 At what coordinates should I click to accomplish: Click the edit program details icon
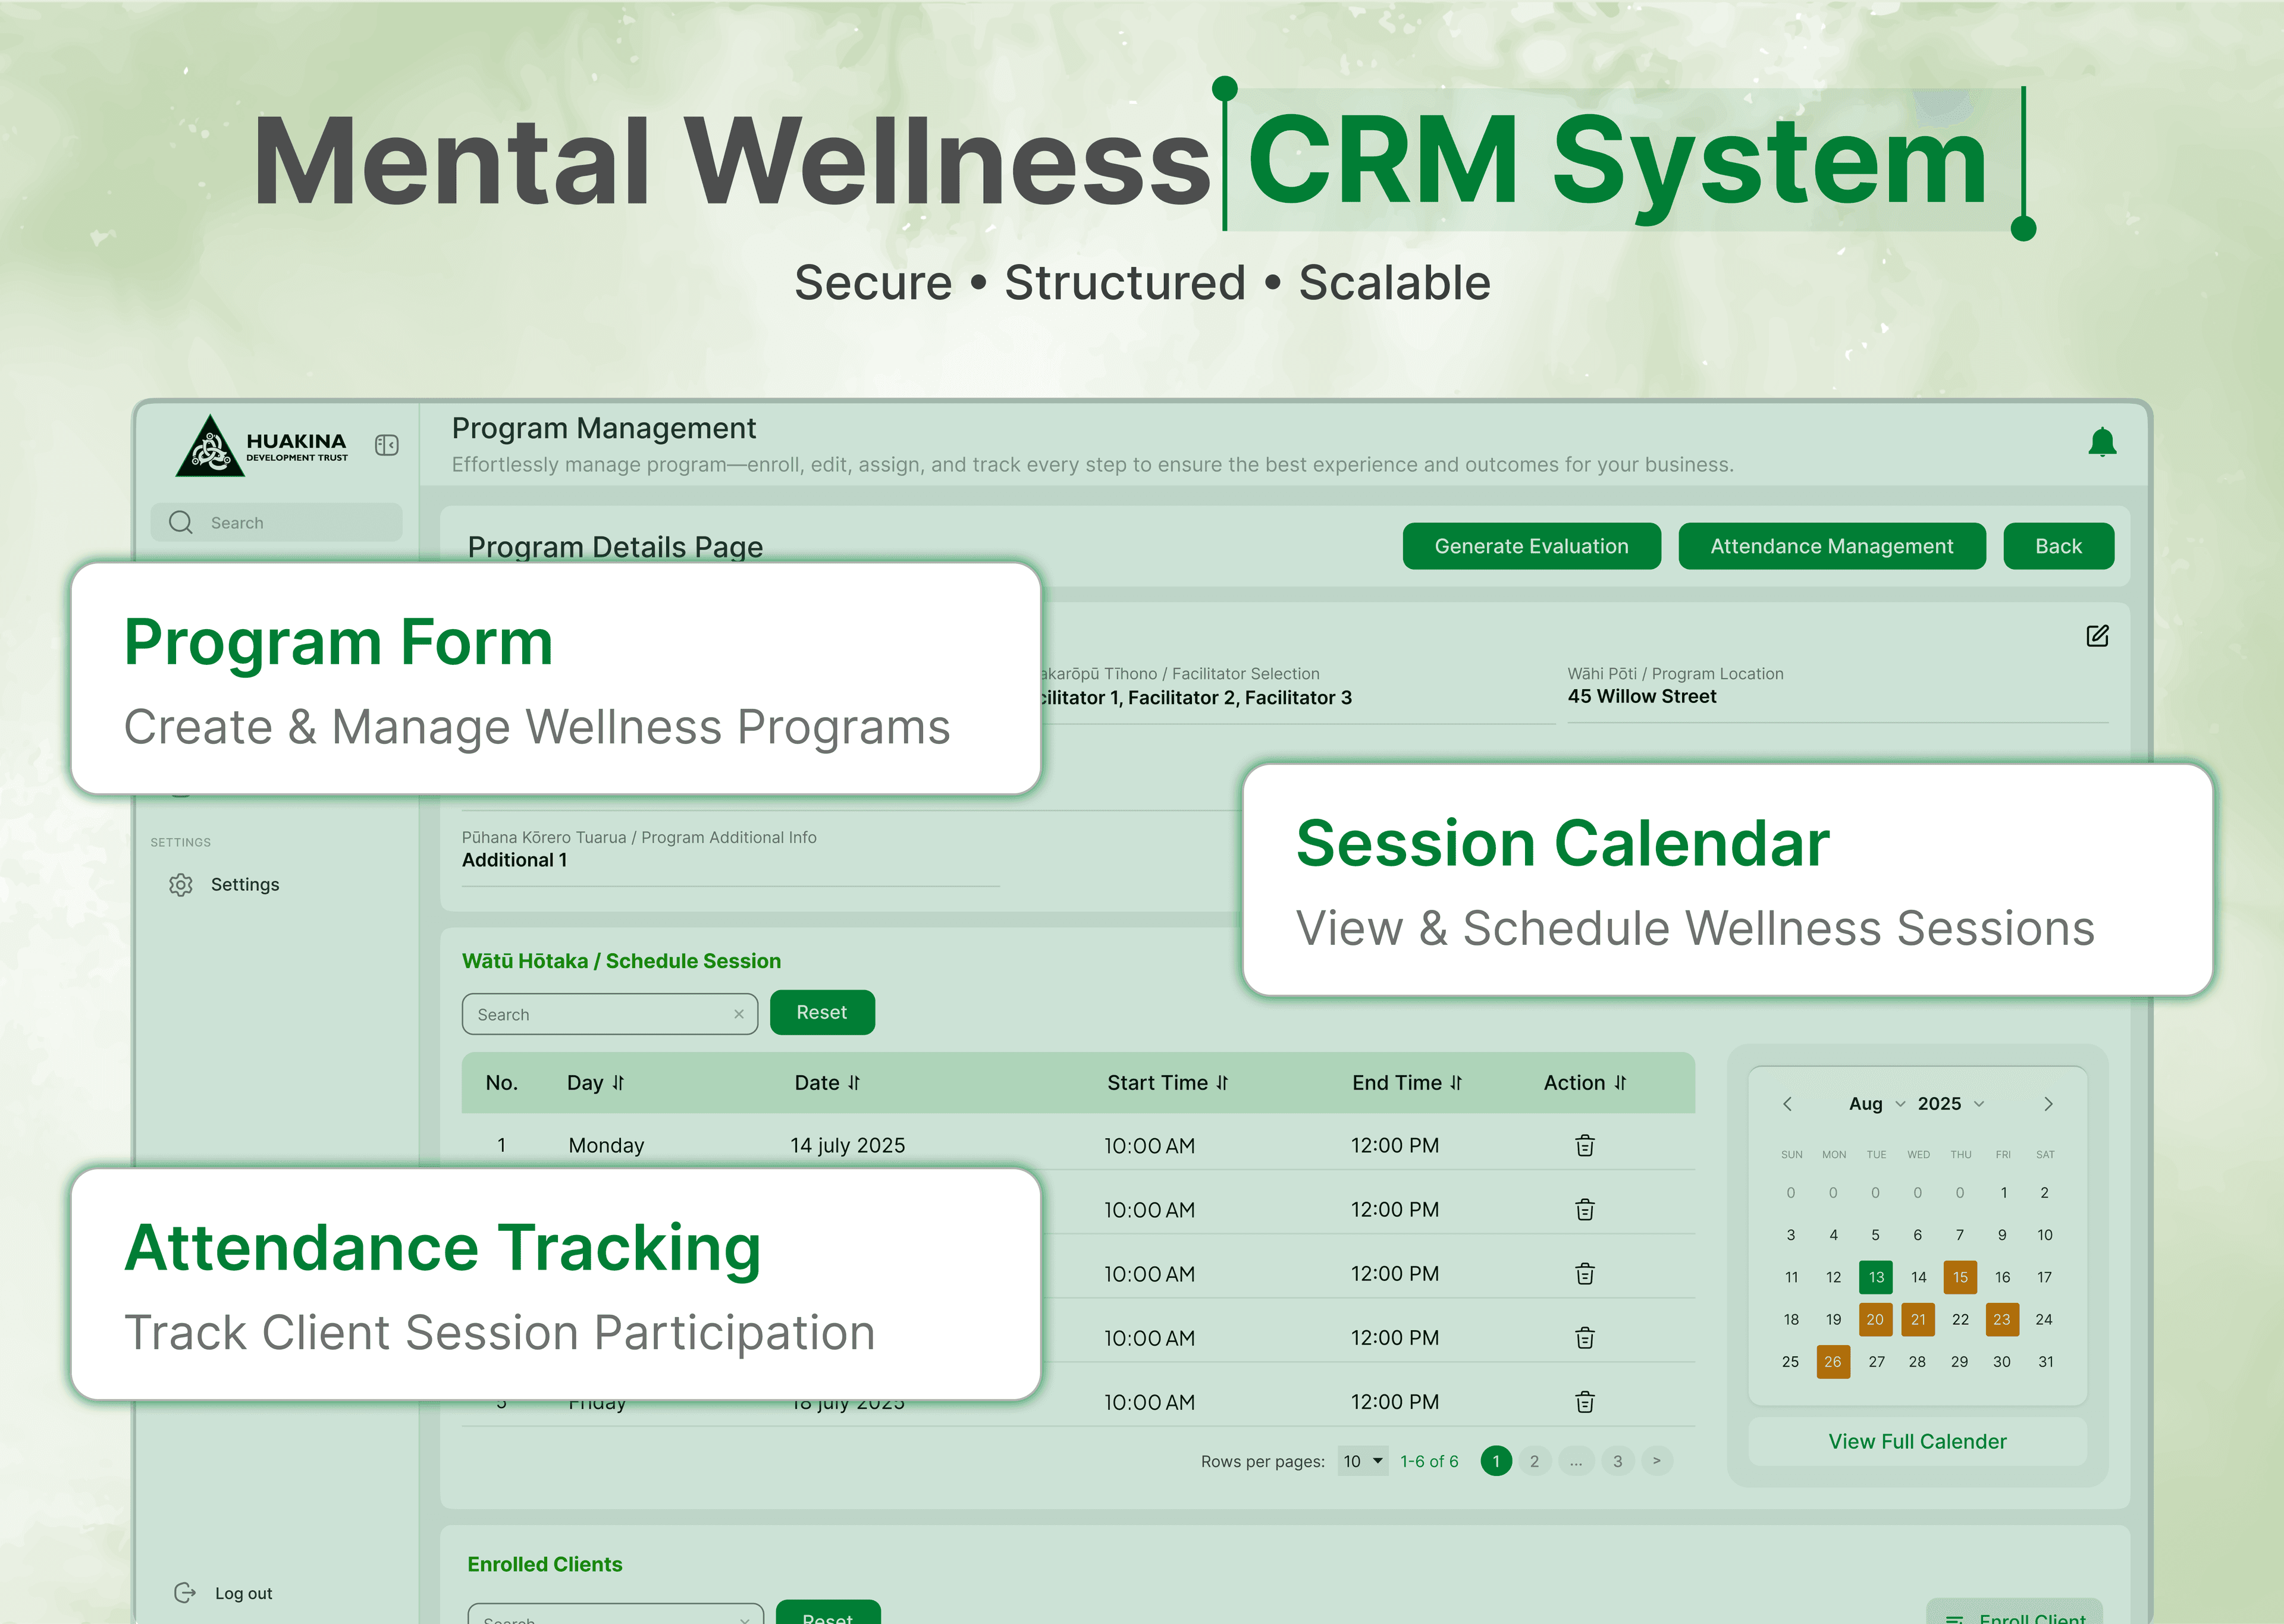coord(2097,636)
